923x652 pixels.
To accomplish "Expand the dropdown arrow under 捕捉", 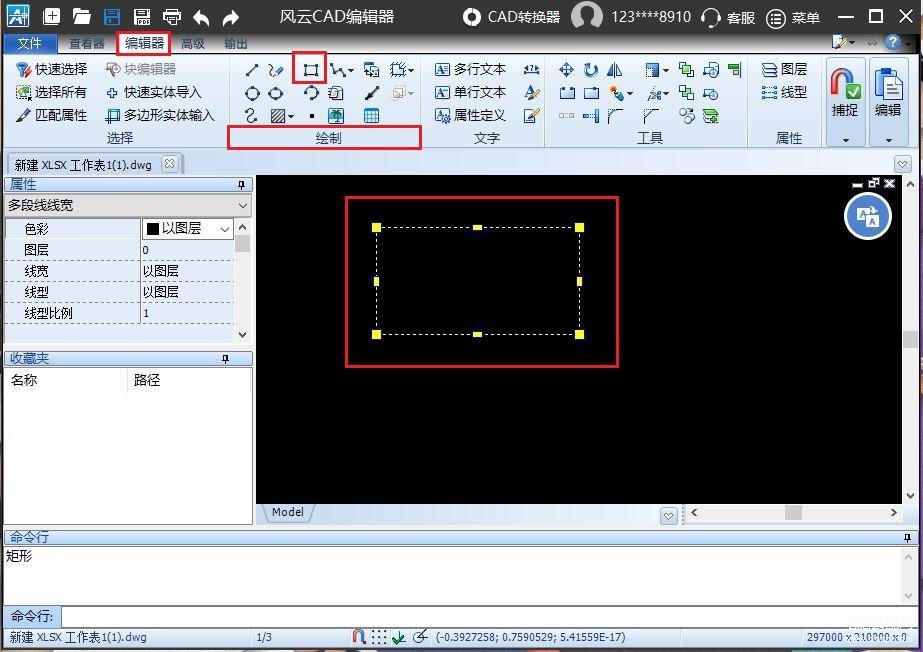I will [x=846, y=140].
